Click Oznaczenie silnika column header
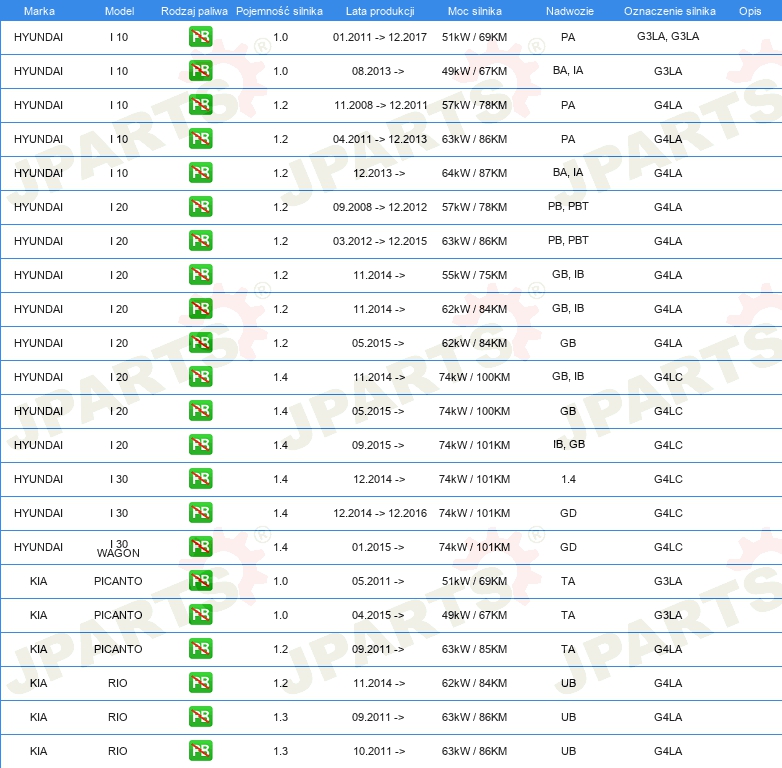The width and height of the screenshot is (782, 768). click(669, 11)
